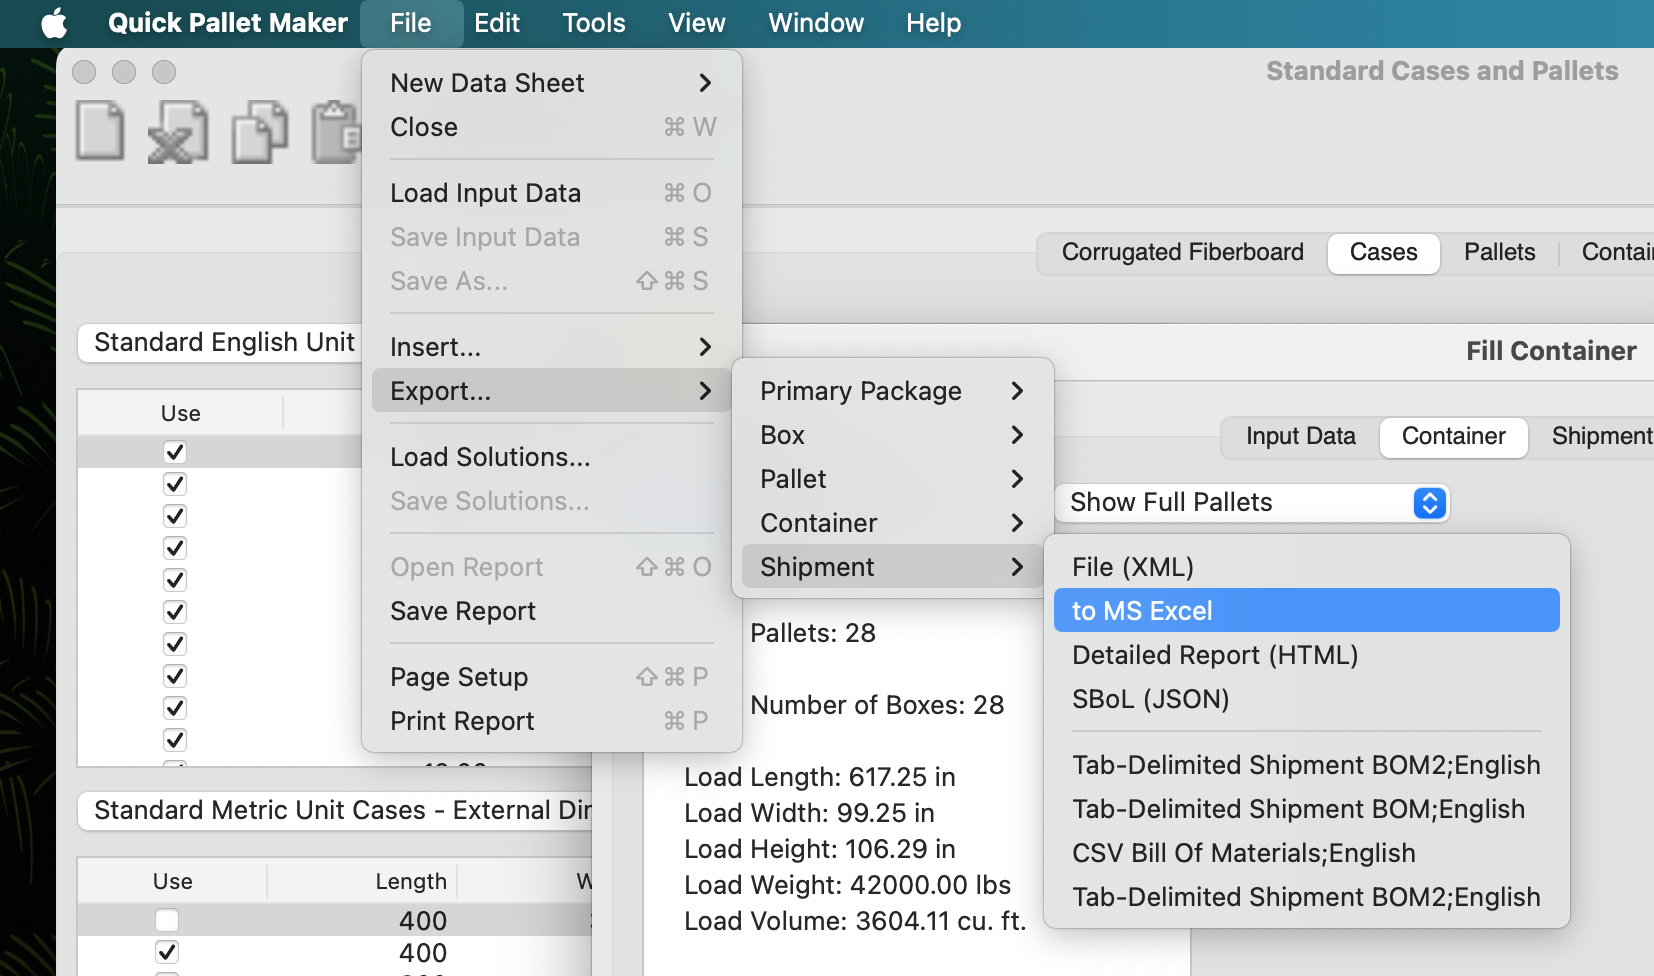Switch to the Container tab
1654x976 pixels.
pos(1453,437)
